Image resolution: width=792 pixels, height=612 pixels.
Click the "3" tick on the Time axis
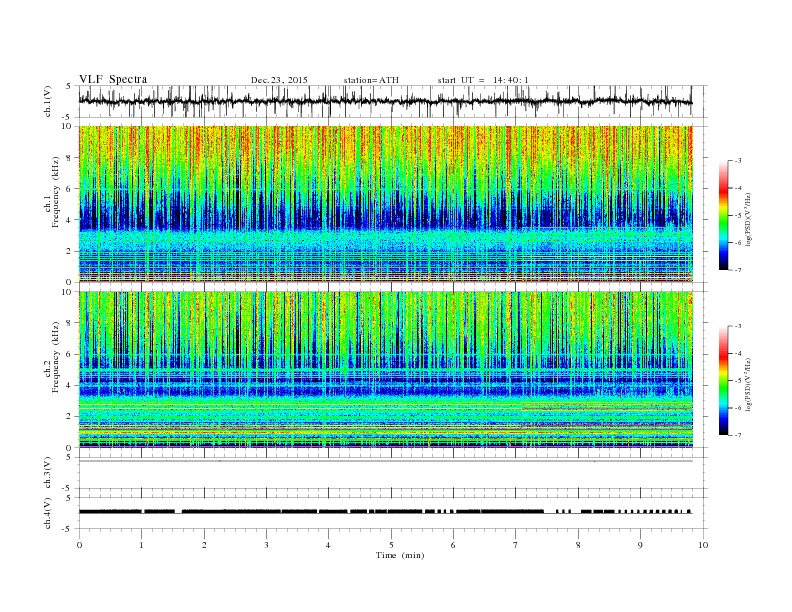coord(266,545)
